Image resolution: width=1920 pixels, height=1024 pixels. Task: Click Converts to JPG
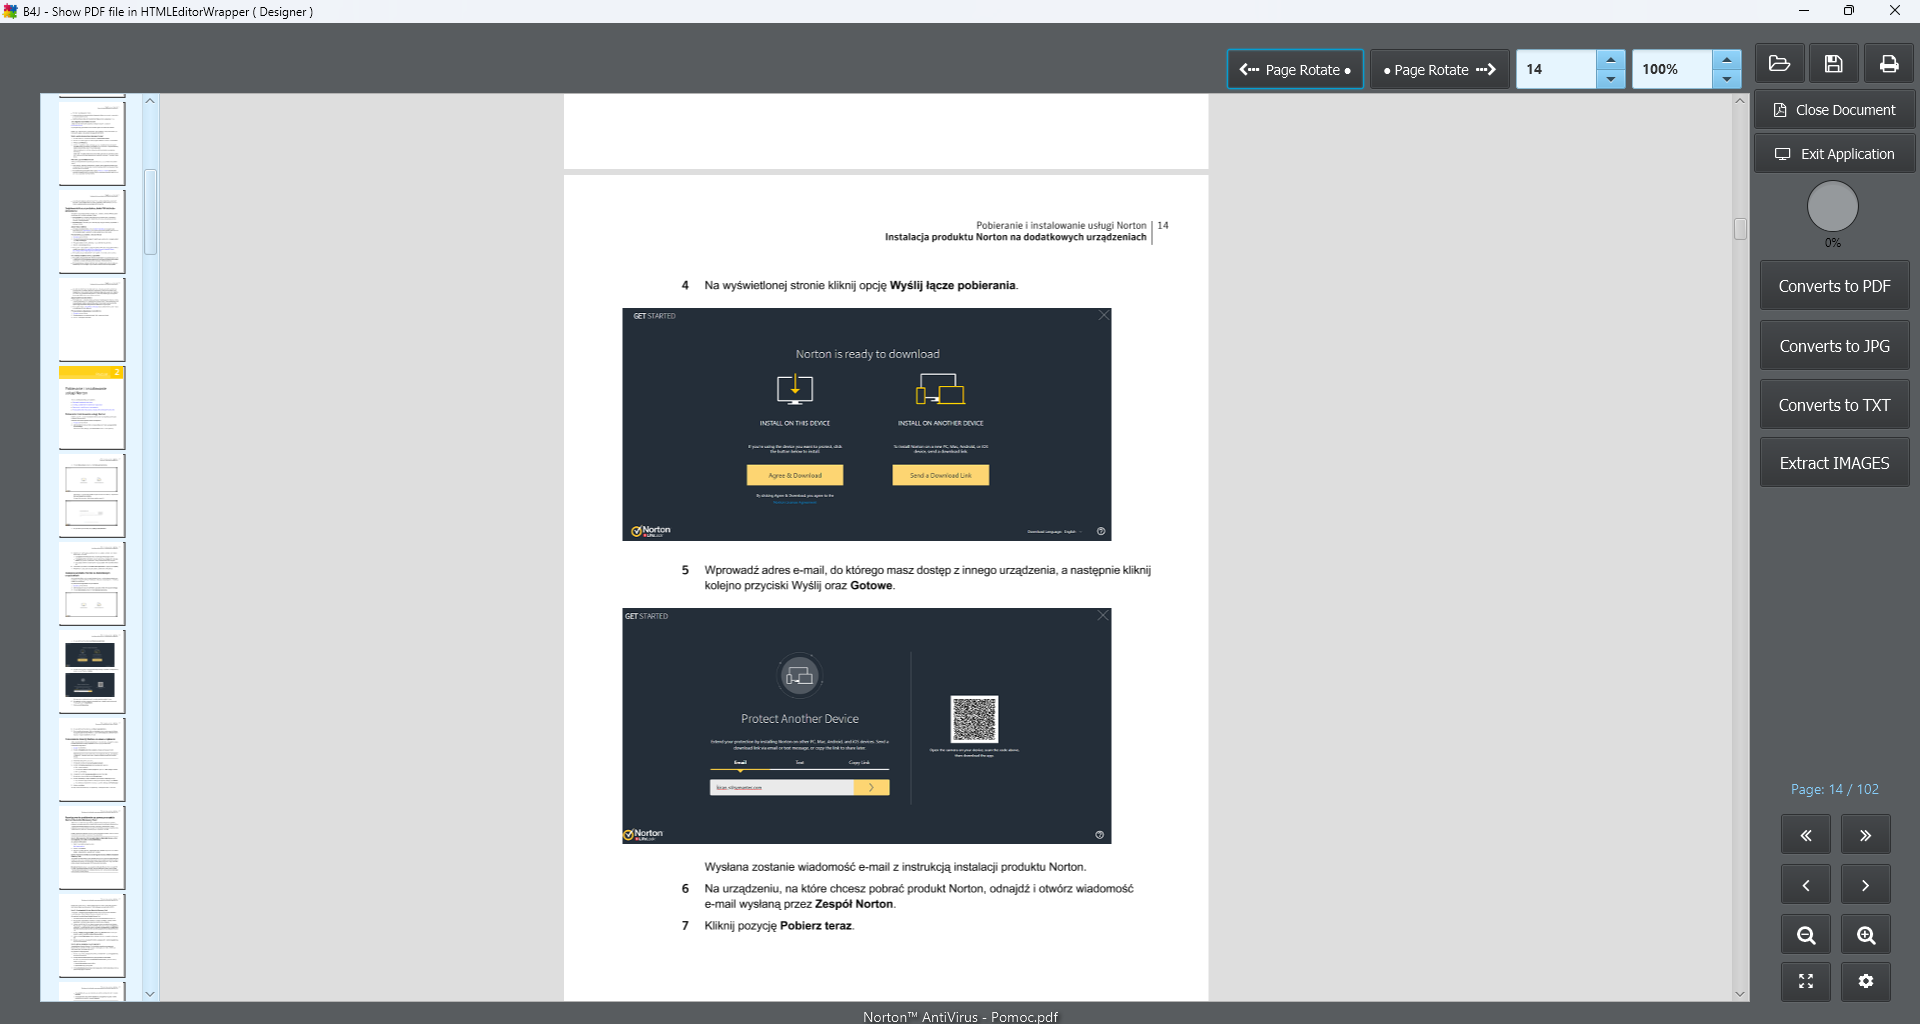click(1835, 346)
